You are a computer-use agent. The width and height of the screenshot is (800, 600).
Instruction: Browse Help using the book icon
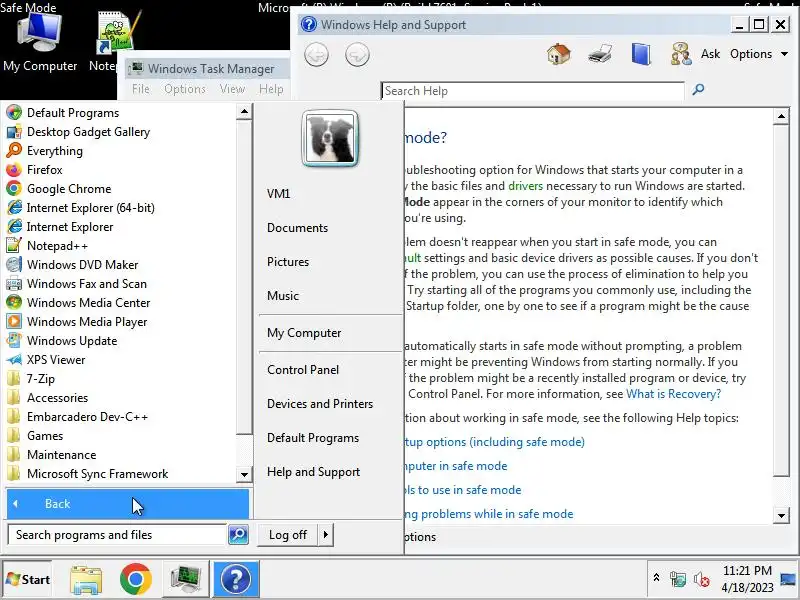pos(641,54)
